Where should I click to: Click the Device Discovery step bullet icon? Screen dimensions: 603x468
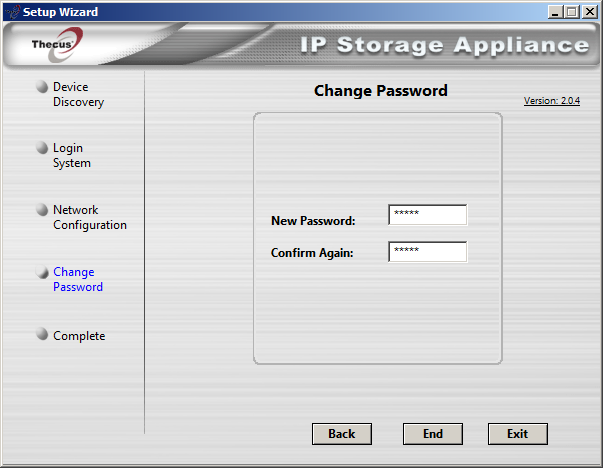pos(42,87)
